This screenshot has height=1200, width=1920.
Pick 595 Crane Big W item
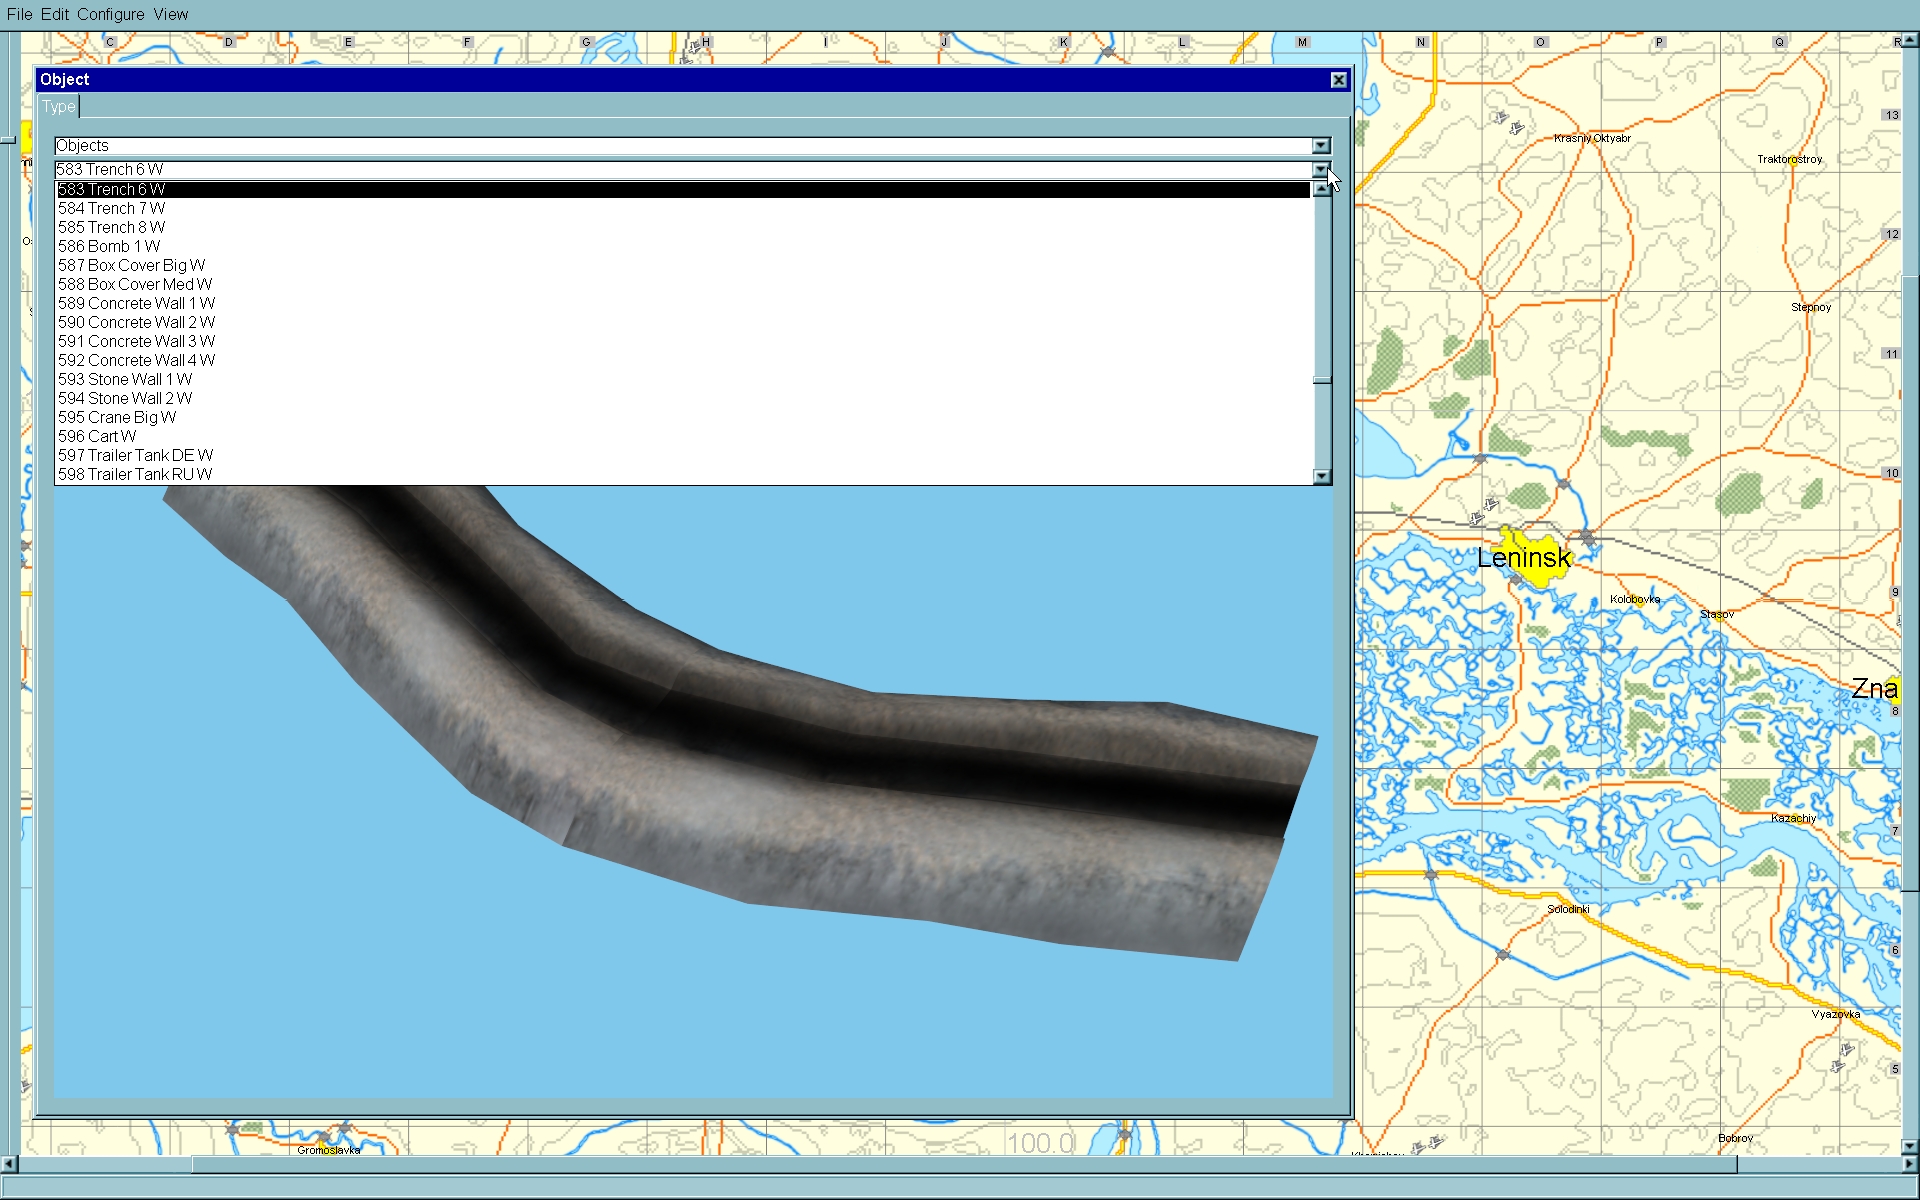coord(116,417)
